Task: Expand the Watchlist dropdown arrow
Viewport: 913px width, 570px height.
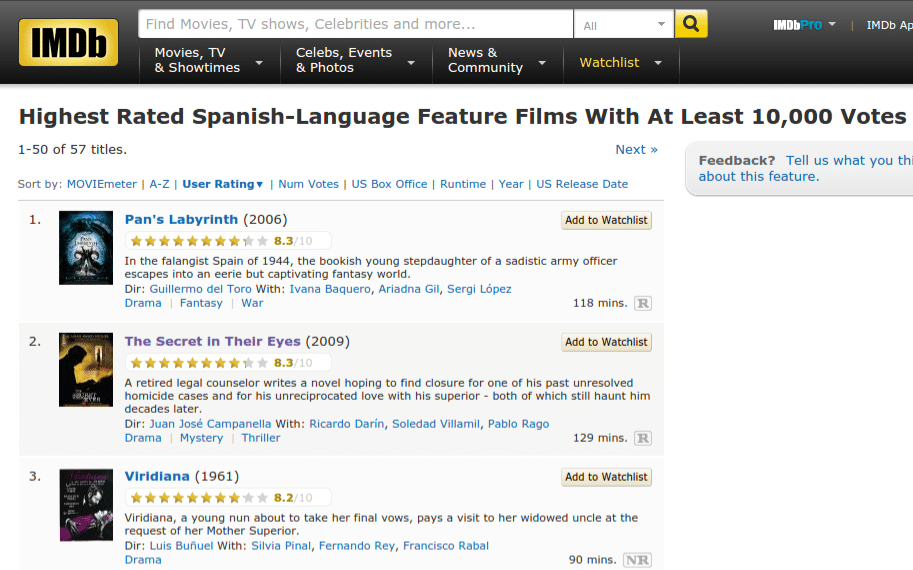Action: [x=658, y=63]
